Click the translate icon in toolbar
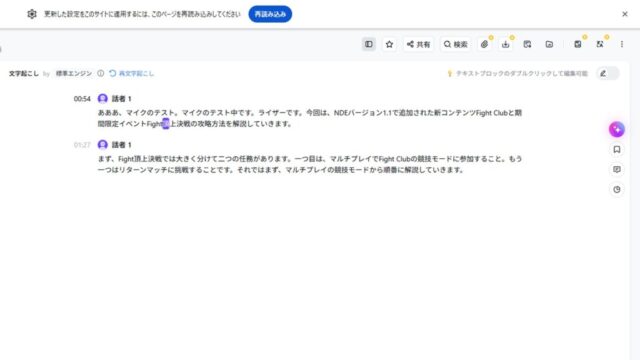 (600, 44)
